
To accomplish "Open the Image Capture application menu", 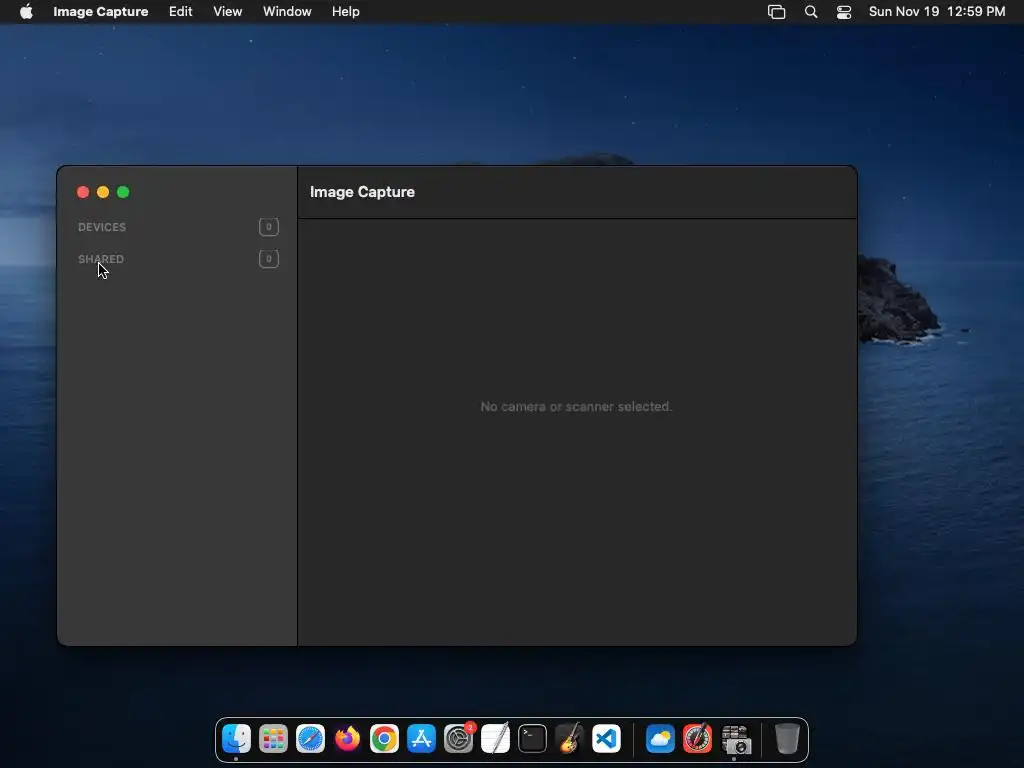I will [x=101, y=11].
